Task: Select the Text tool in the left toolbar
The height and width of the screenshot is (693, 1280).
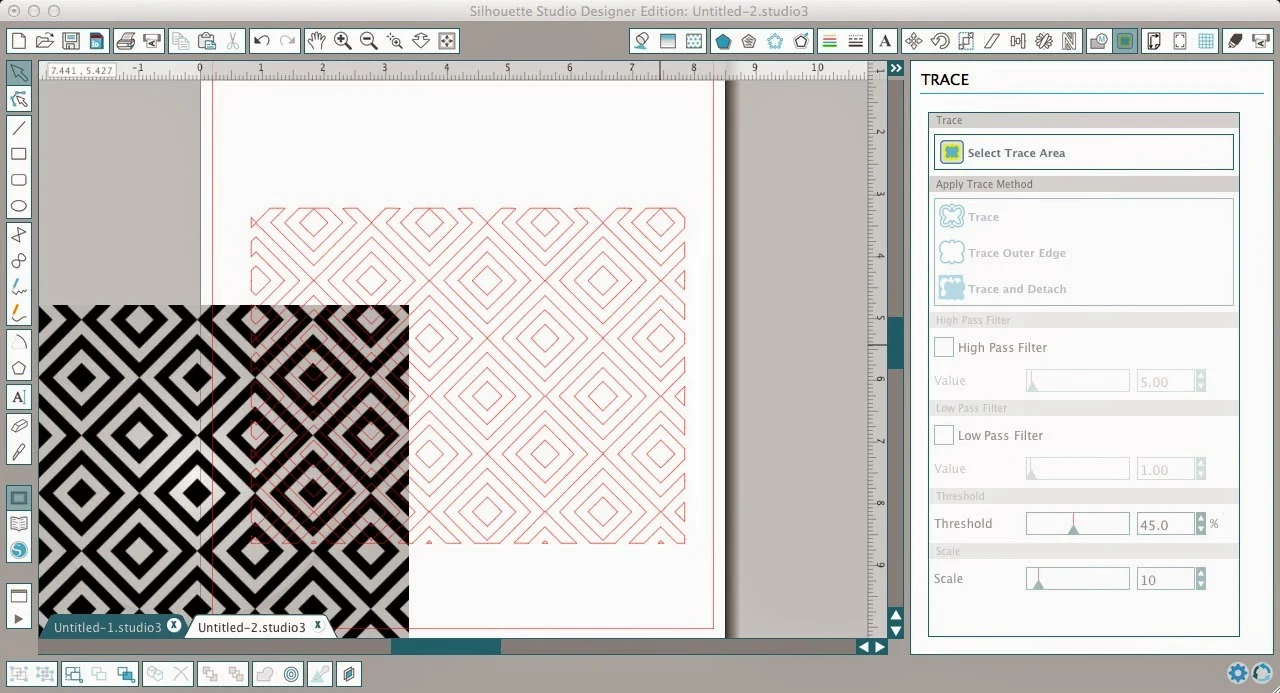Action: [17, 397]
